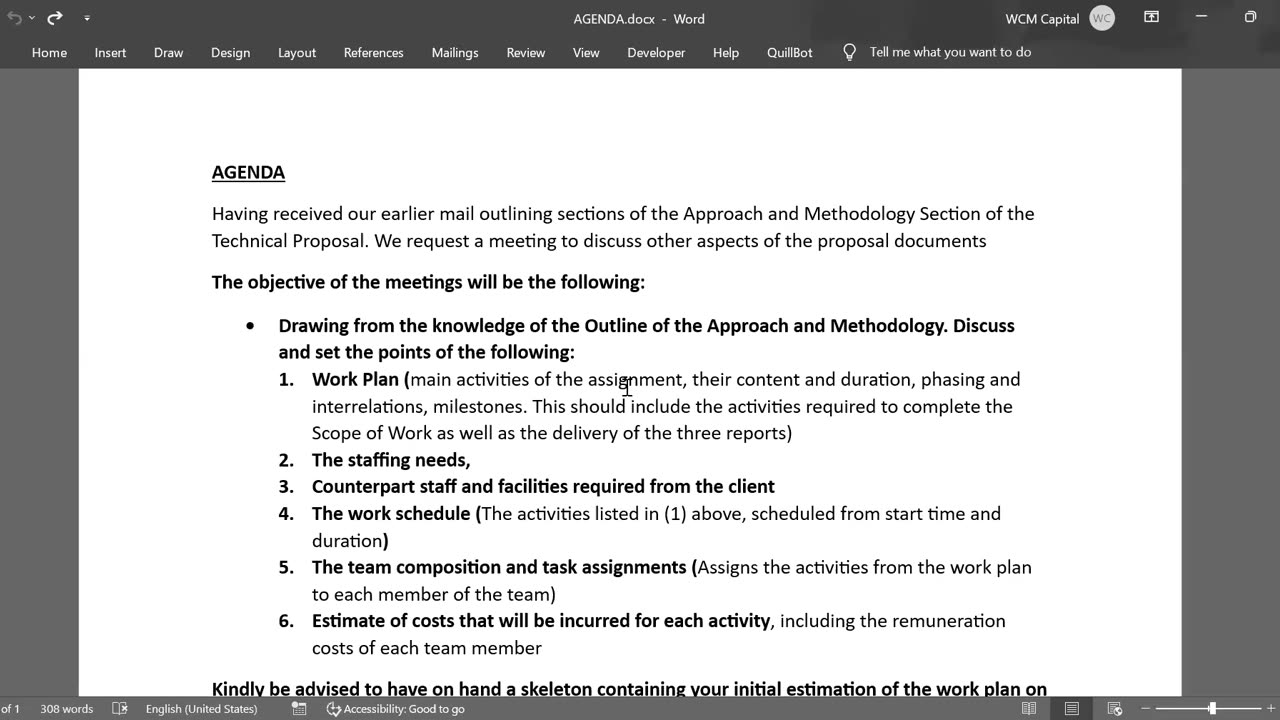Click 'Kindly be advised to have on hand' line
Screen dimensions: 1280x720
(x=629, y=689)
